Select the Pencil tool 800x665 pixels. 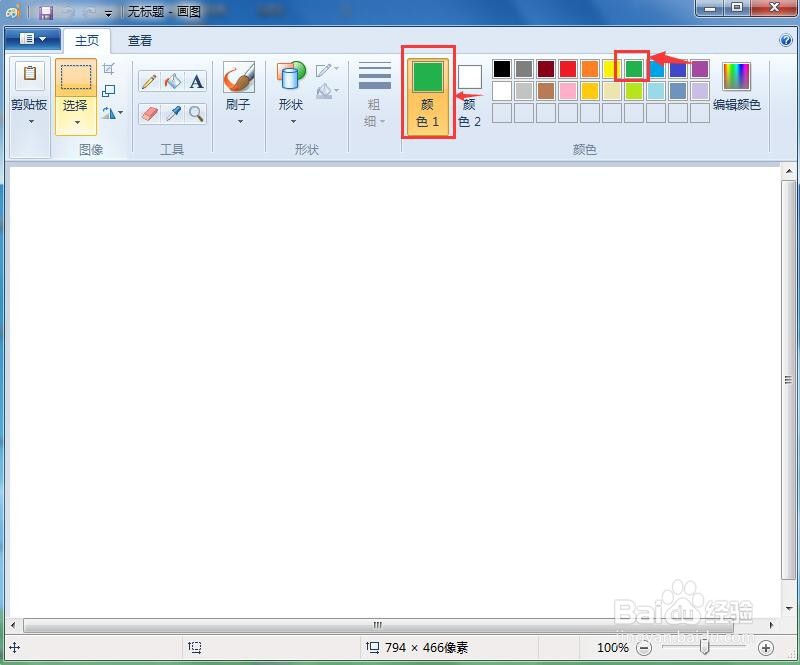point(149,82)
